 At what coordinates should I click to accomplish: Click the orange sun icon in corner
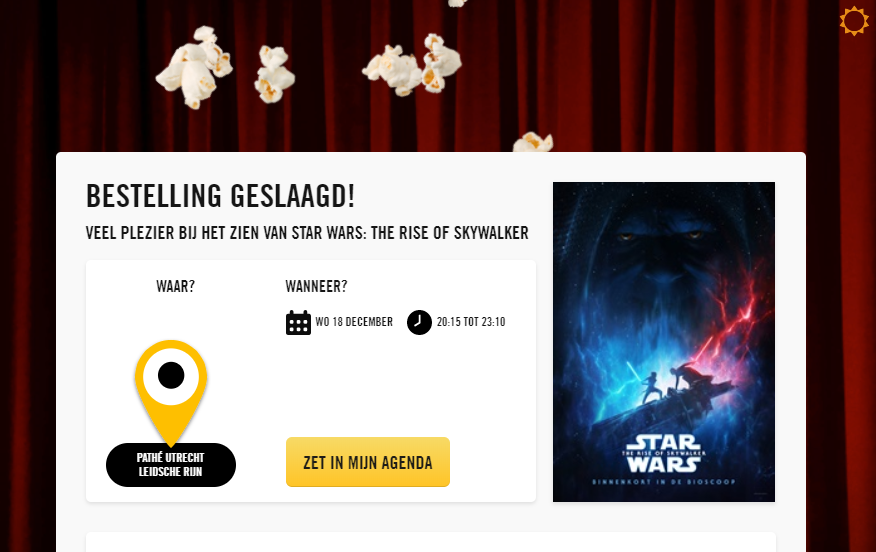(854, 21)
